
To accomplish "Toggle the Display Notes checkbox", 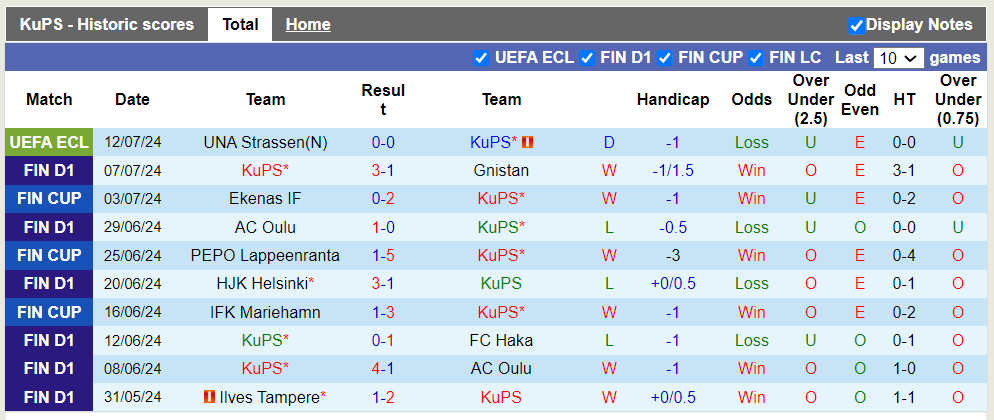I will pos(856,25).
